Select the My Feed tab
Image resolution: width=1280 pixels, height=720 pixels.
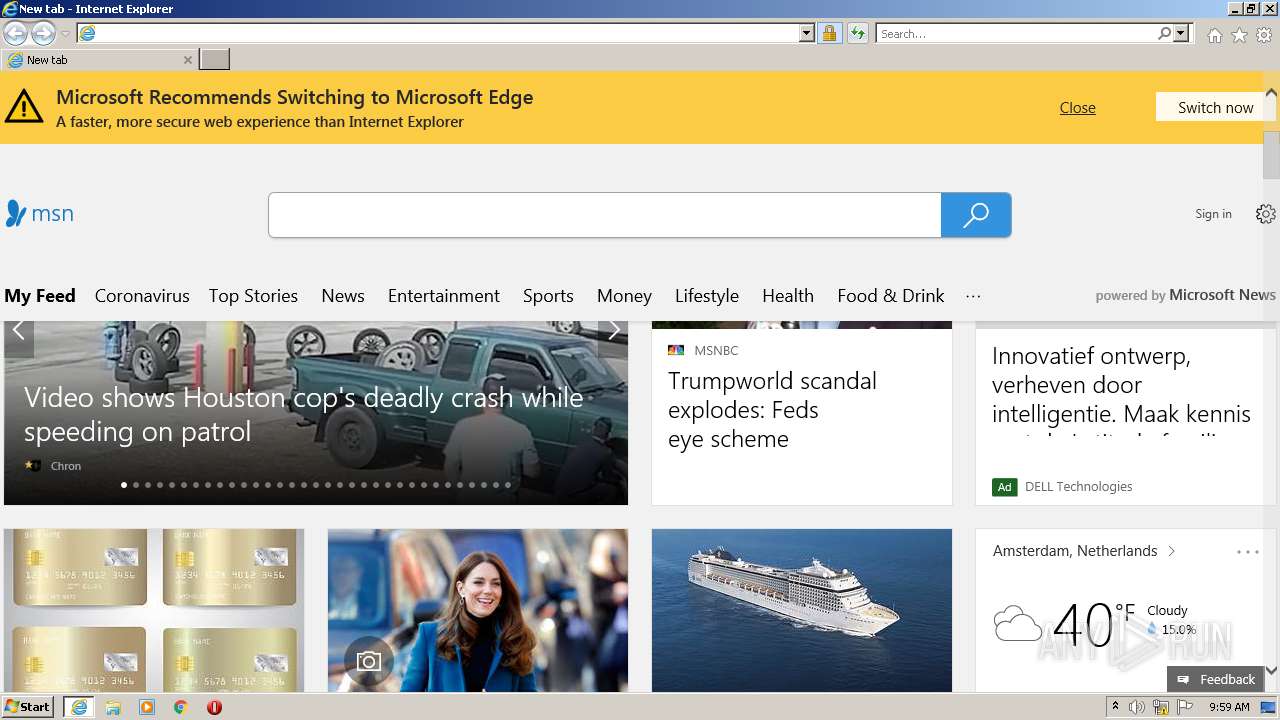(40, 296)
